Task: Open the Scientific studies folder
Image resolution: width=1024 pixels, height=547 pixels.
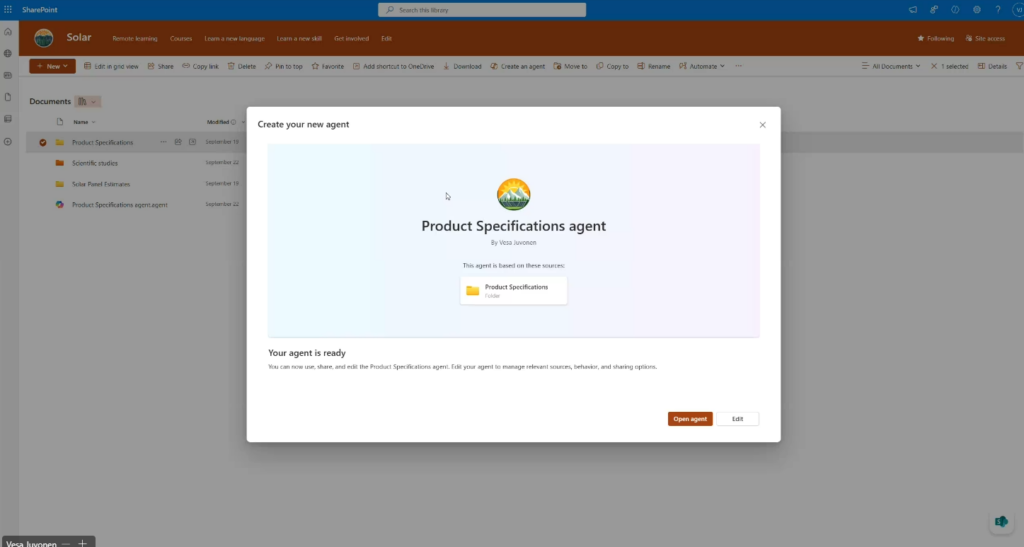Action: point(95,163)
